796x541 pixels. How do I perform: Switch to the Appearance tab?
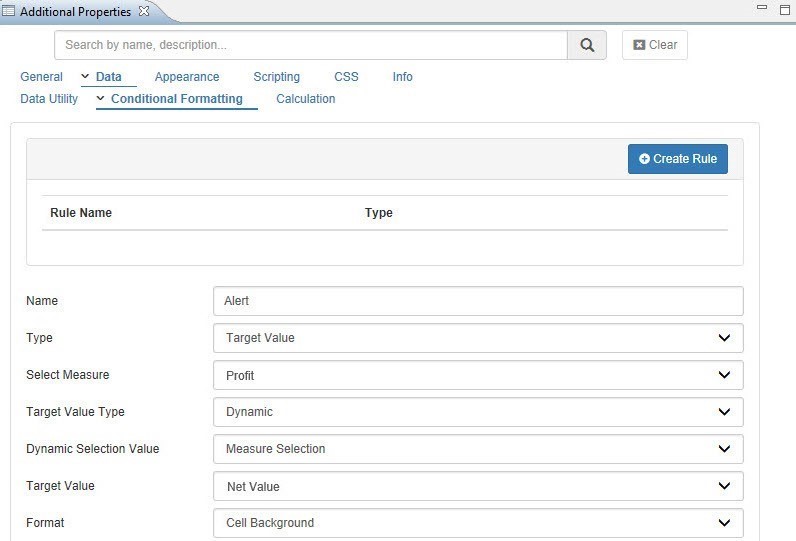pyautogui.click(x=187, y=77)
